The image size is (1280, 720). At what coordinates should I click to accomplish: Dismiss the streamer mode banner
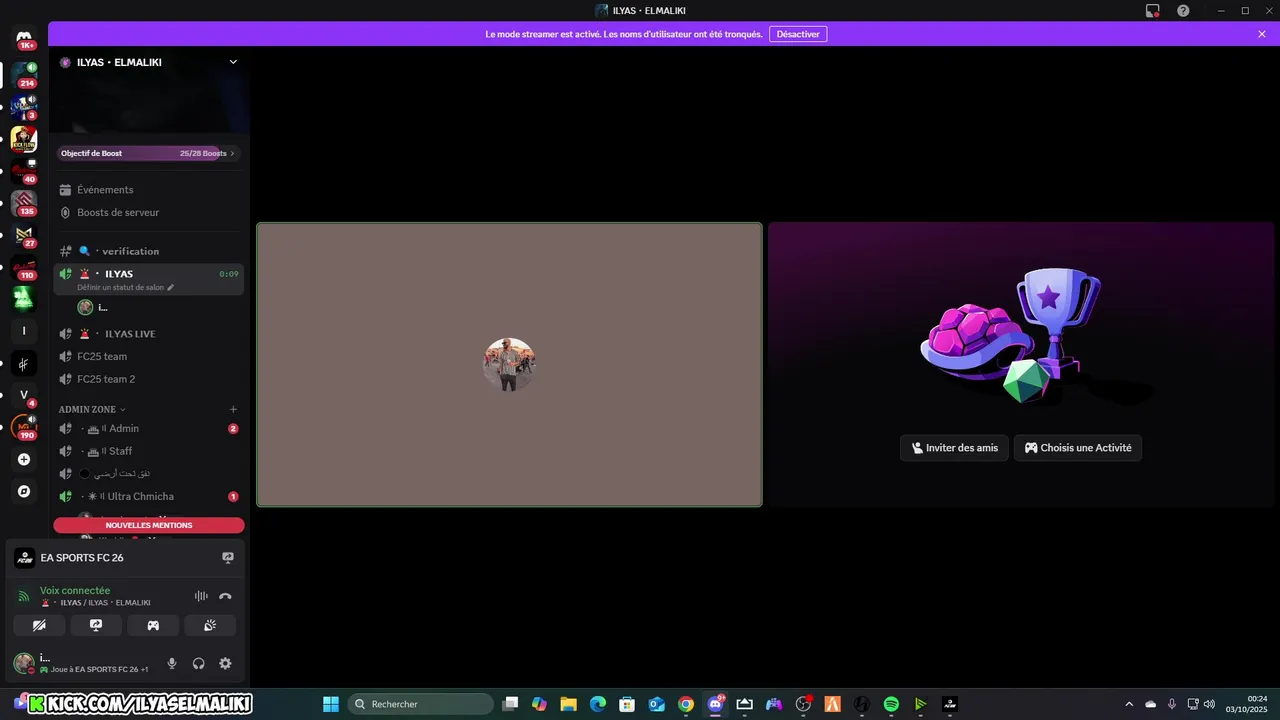tap(1262, 34)
